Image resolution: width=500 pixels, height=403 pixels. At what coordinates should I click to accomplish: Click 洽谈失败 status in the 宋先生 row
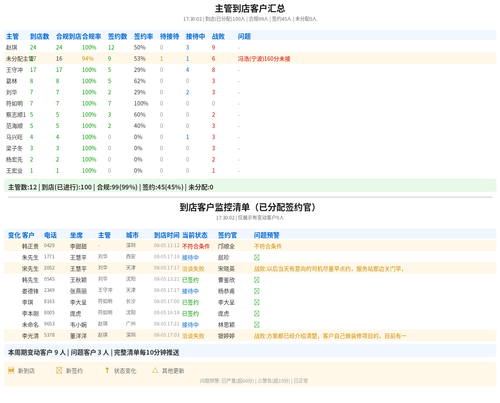193,269
